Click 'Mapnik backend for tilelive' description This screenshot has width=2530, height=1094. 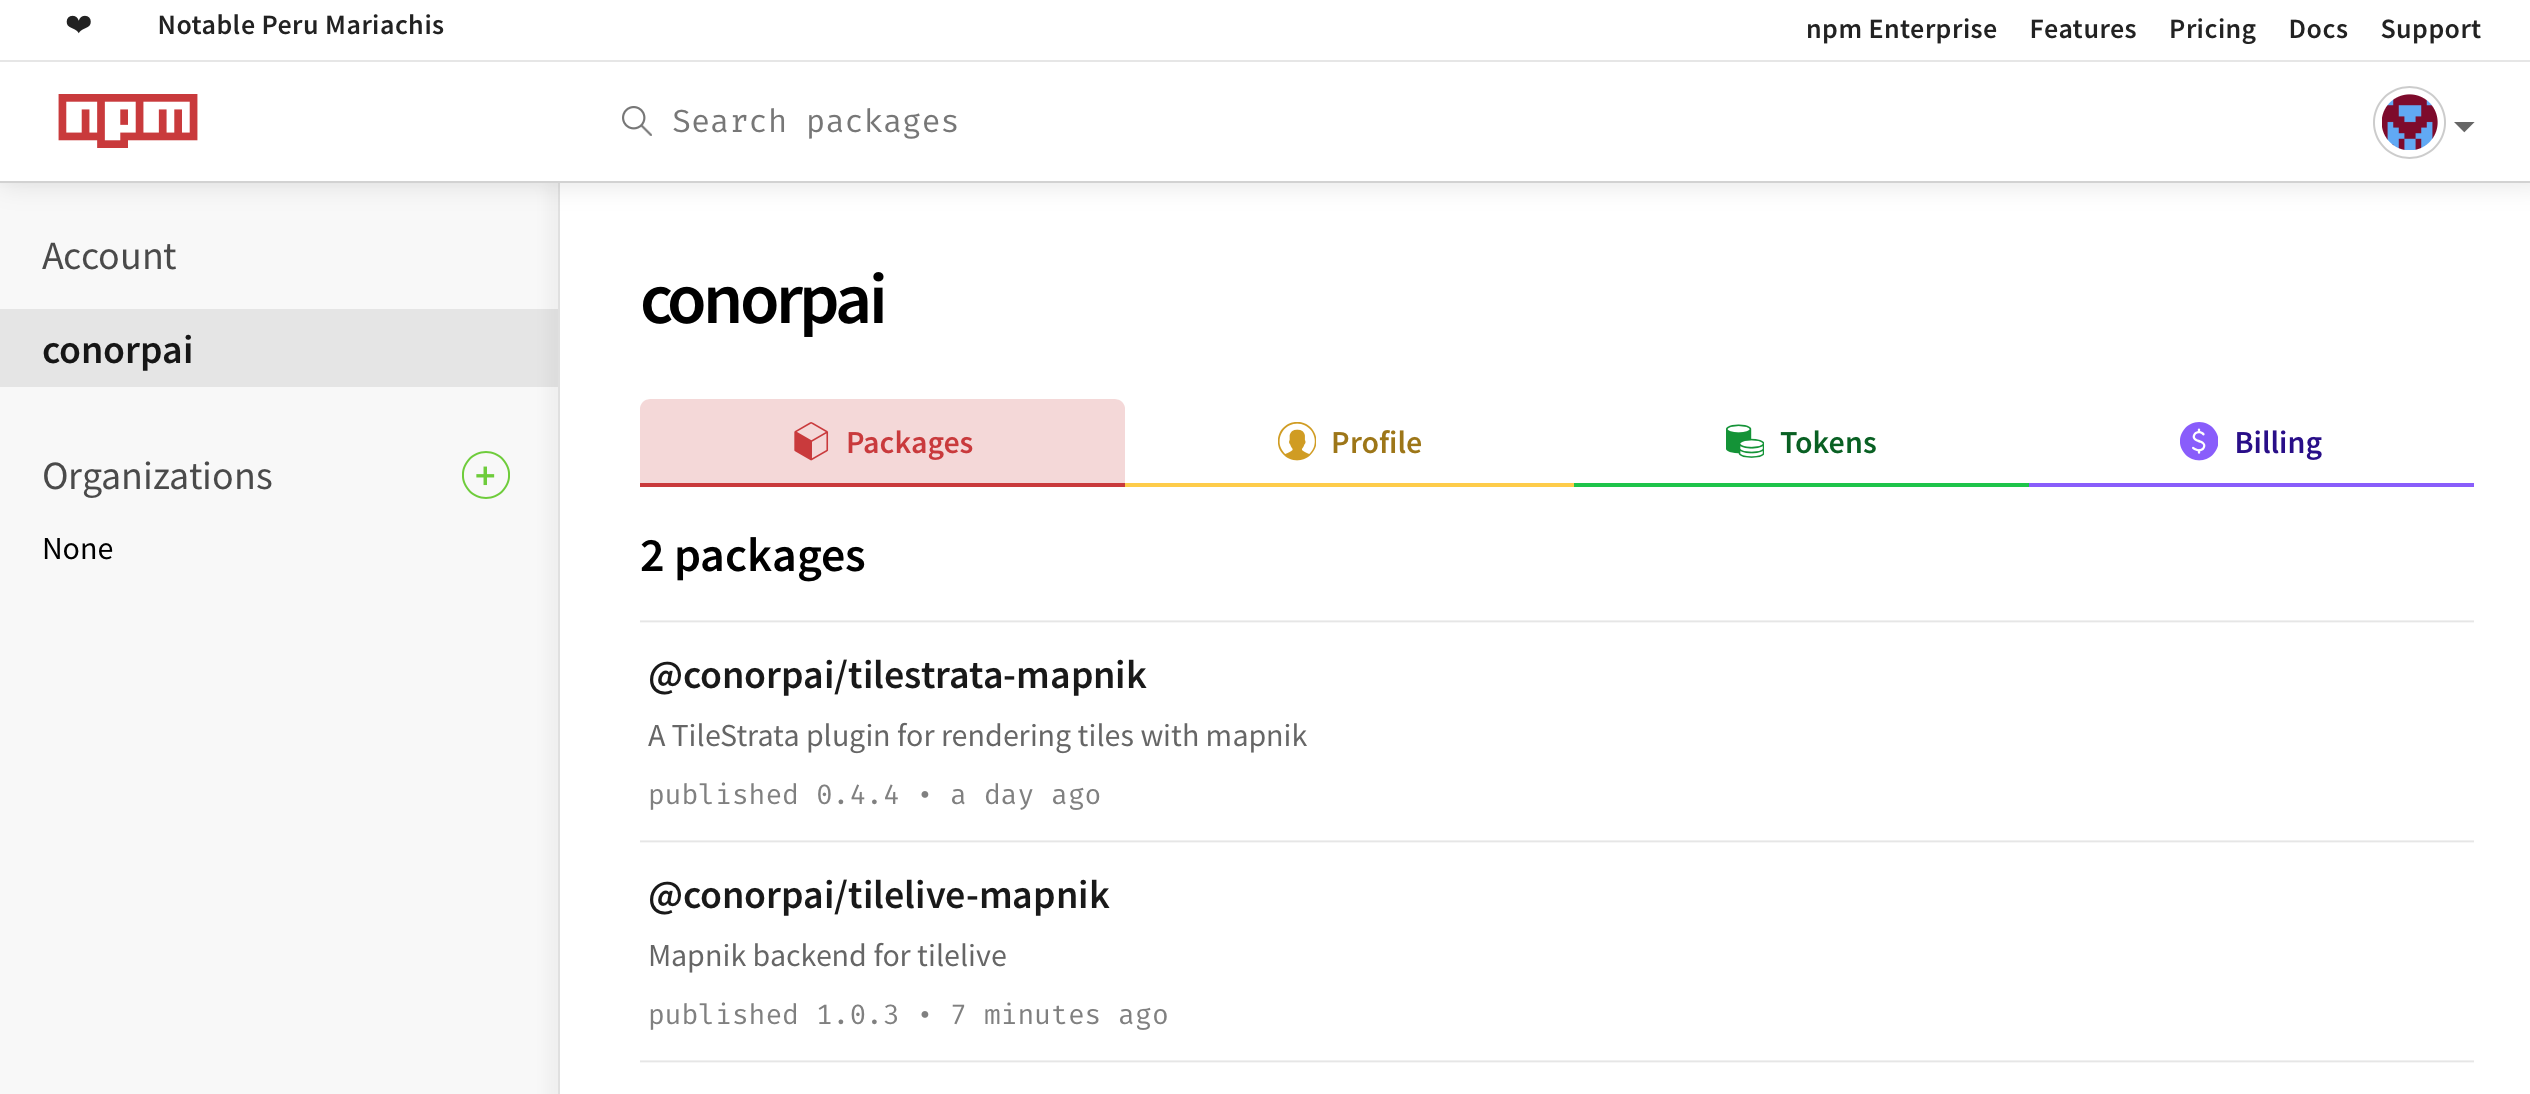coord(827,955)
